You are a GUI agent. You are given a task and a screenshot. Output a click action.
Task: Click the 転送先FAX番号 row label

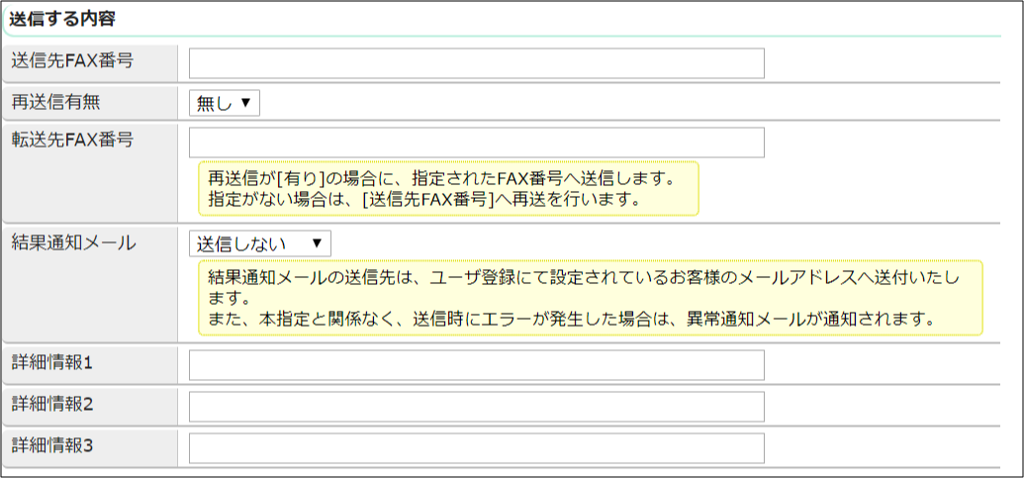(x=72, y=139)
